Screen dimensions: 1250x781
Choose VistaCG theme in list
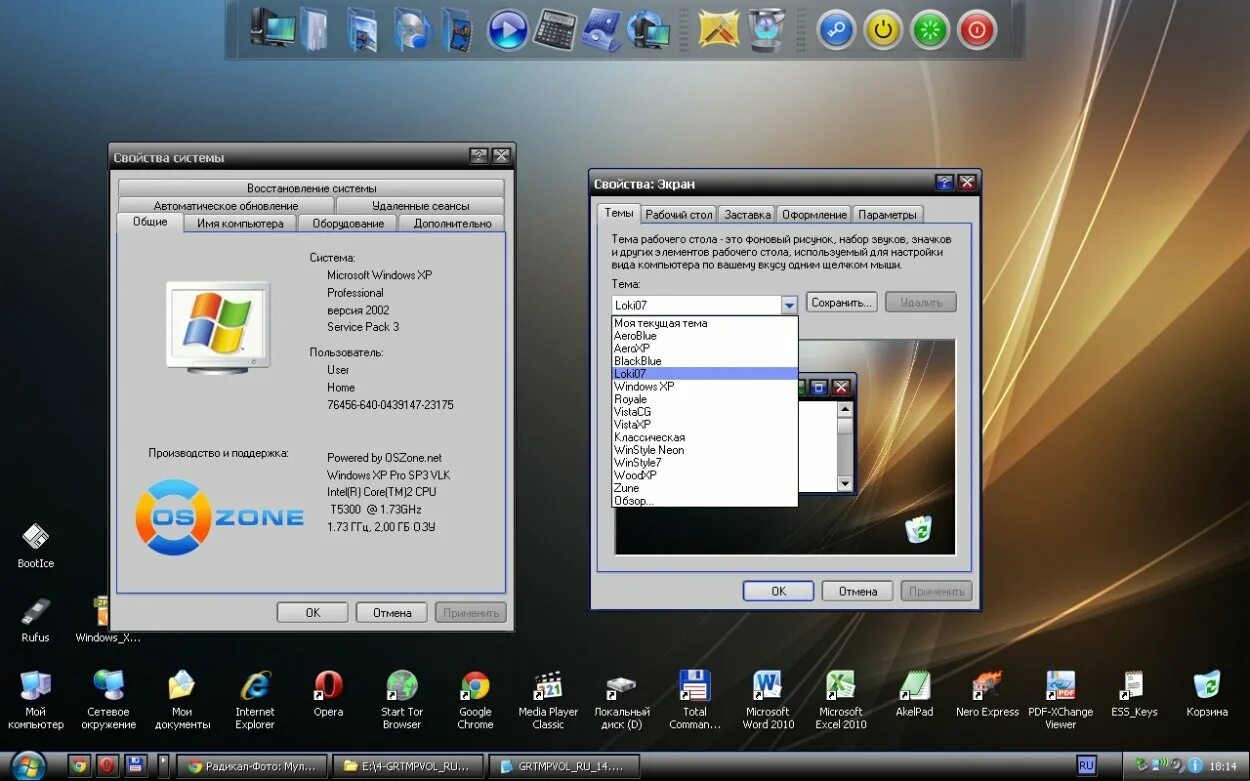(x=705, y=412)
